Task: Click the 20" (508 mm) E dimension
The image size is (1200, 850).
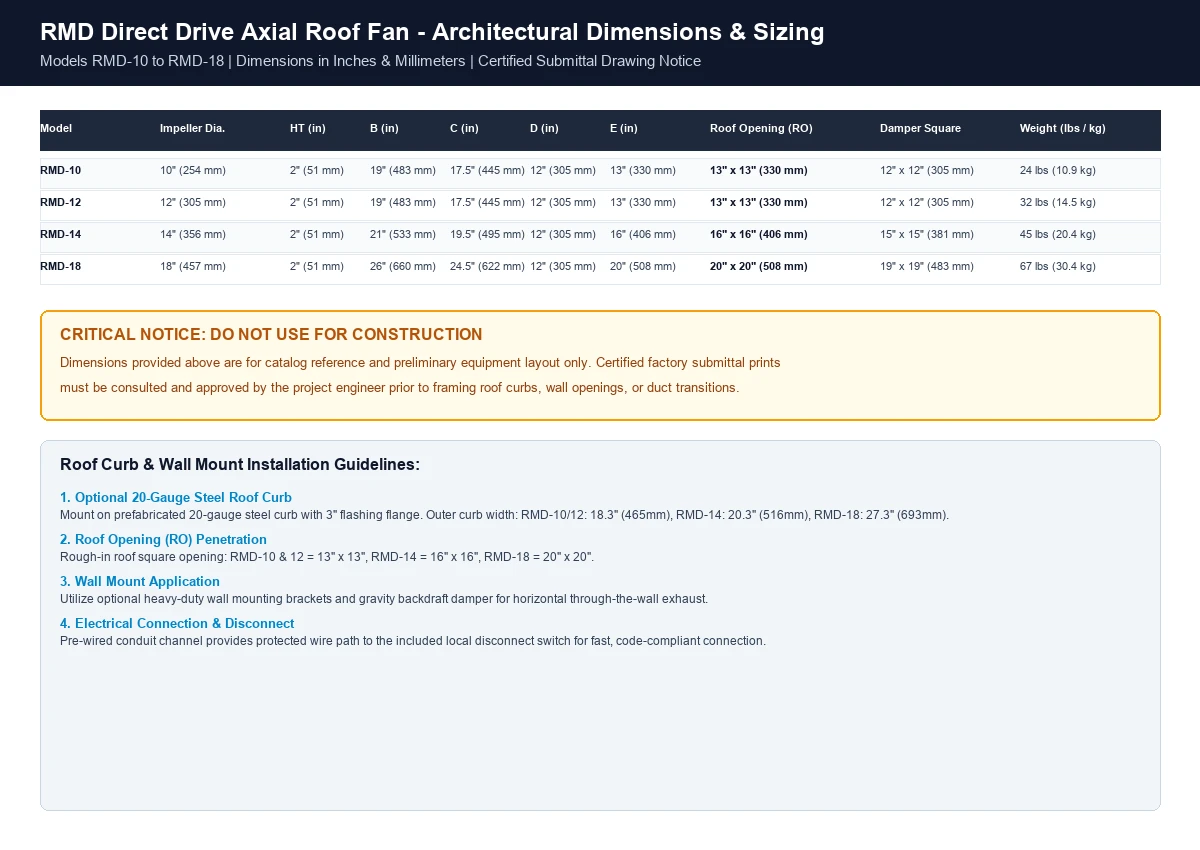Action: tap(643, 267)
